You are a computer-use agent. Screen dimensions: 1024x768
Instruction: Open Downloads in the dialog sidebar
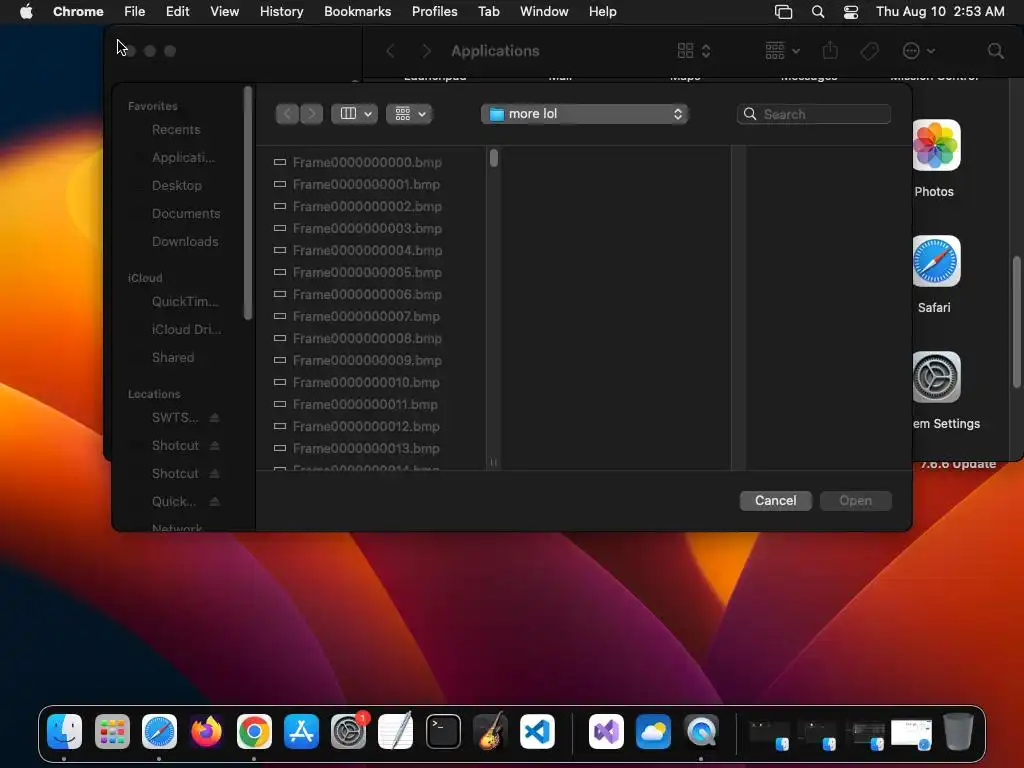click(185, 242)
